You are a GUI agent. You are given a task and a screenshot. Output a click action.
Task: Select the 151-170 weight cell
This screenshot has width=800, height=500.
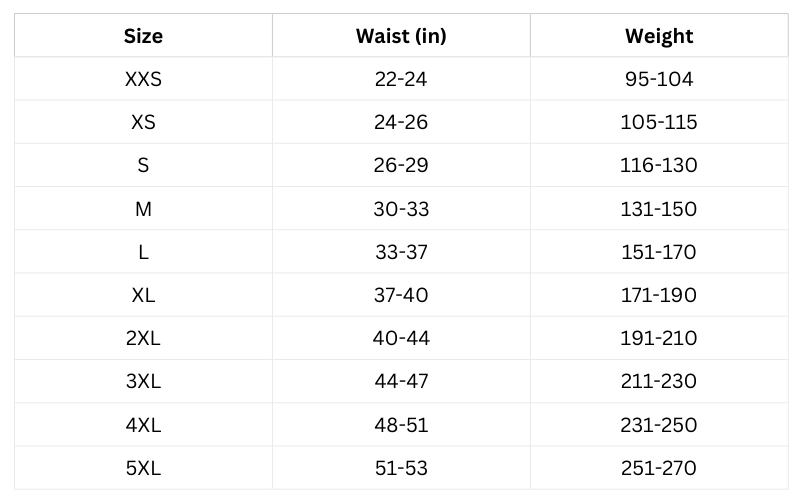(659, 252)
